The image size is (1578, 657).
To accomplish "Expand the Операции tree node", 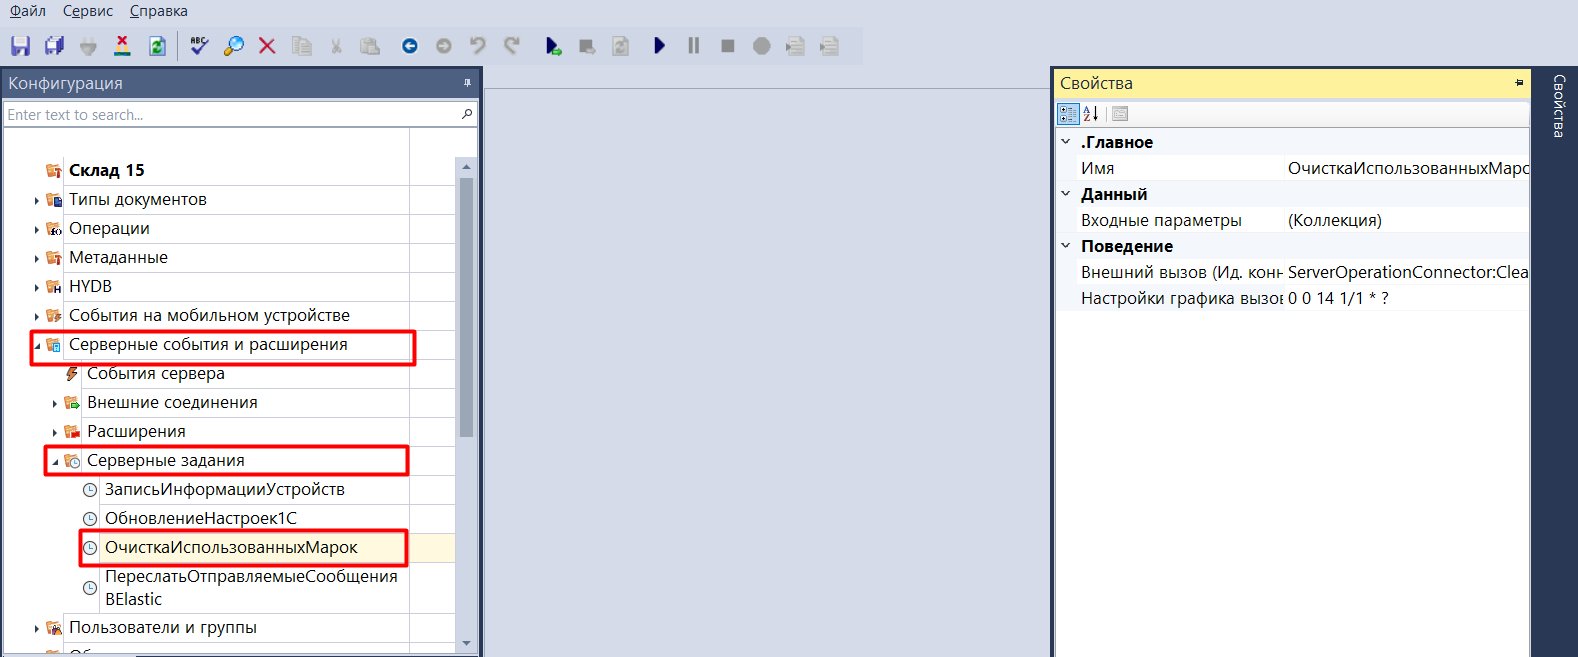I will (x=37, y=230).
